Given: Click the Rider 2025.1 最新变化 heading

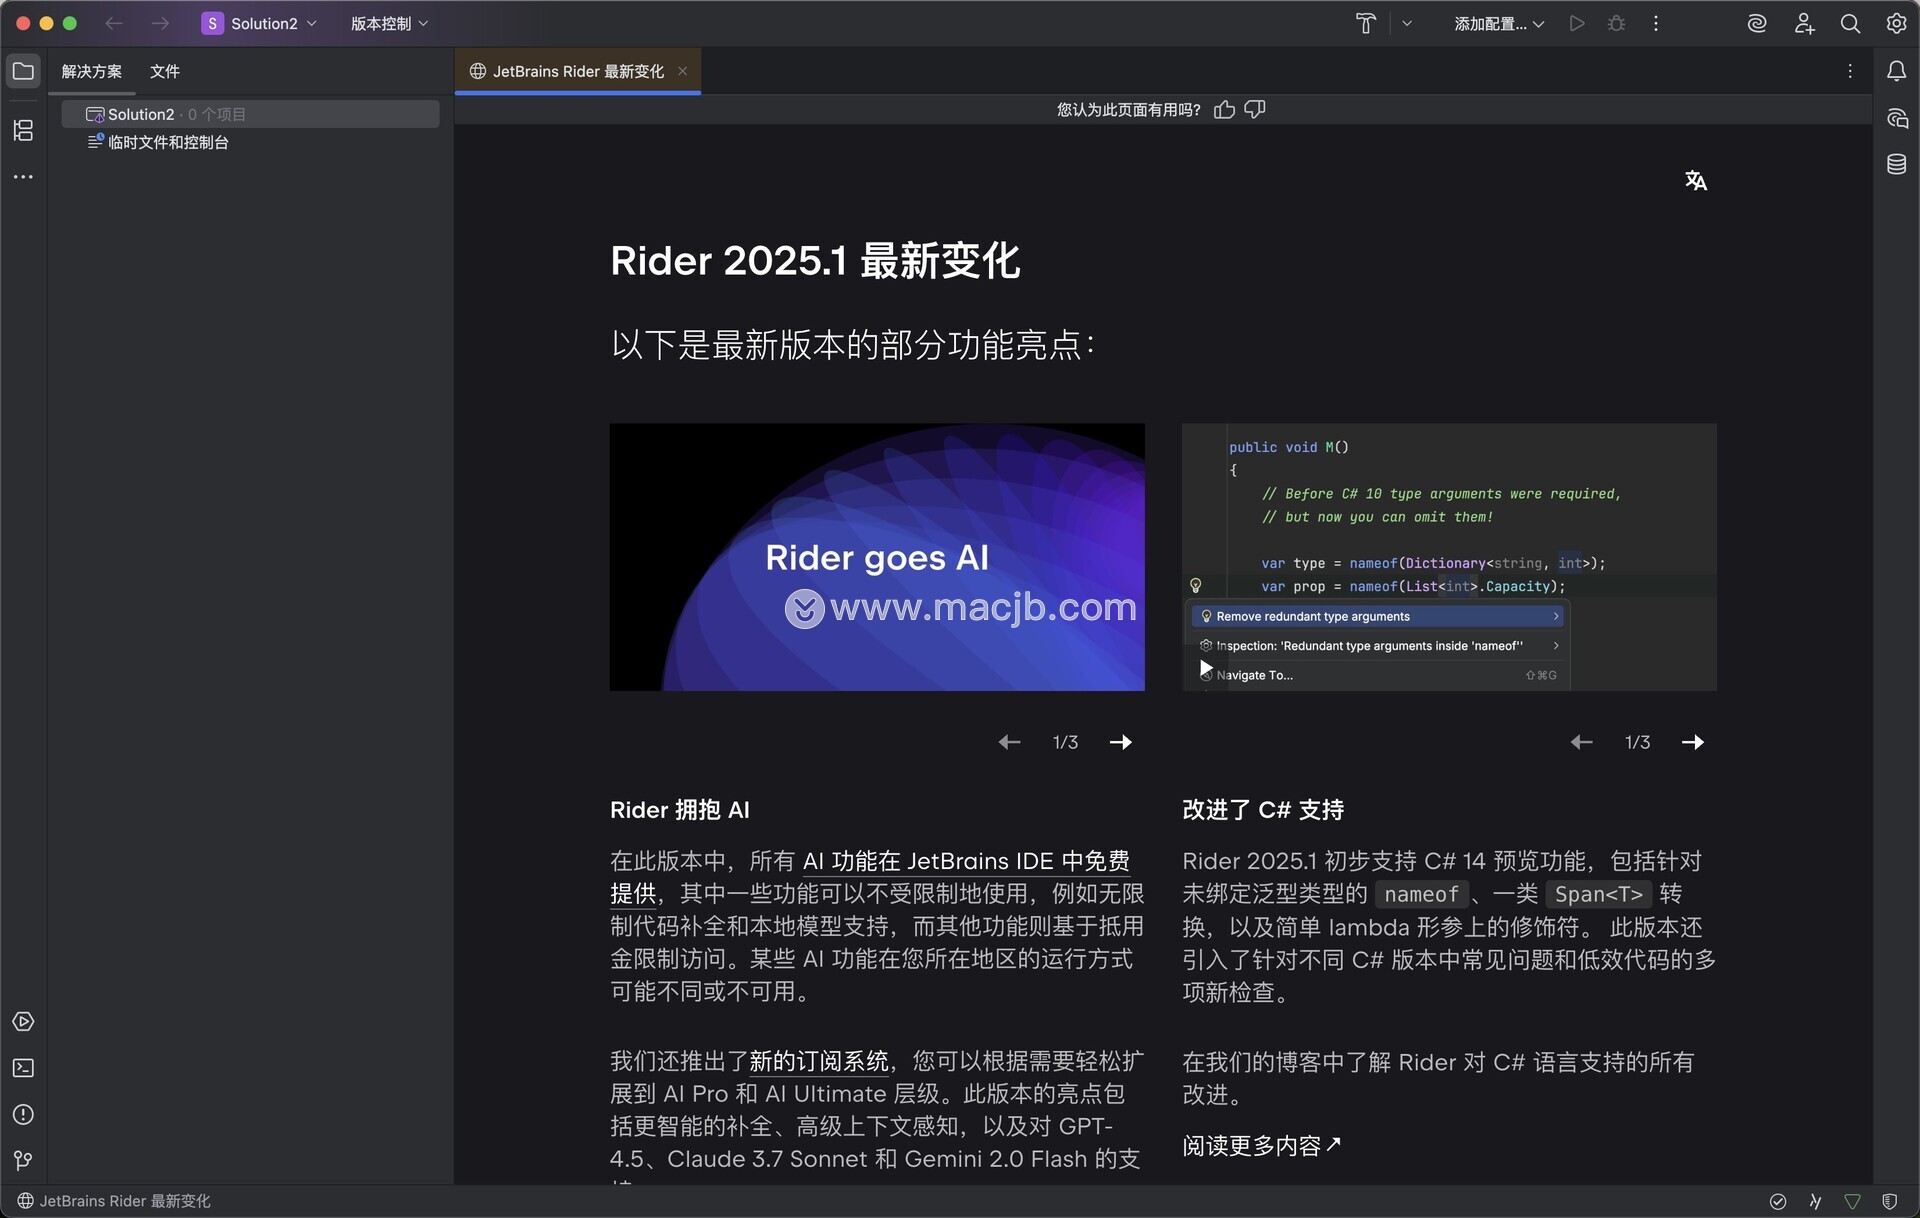Looking at the screenshot, I should pos(815,261).
